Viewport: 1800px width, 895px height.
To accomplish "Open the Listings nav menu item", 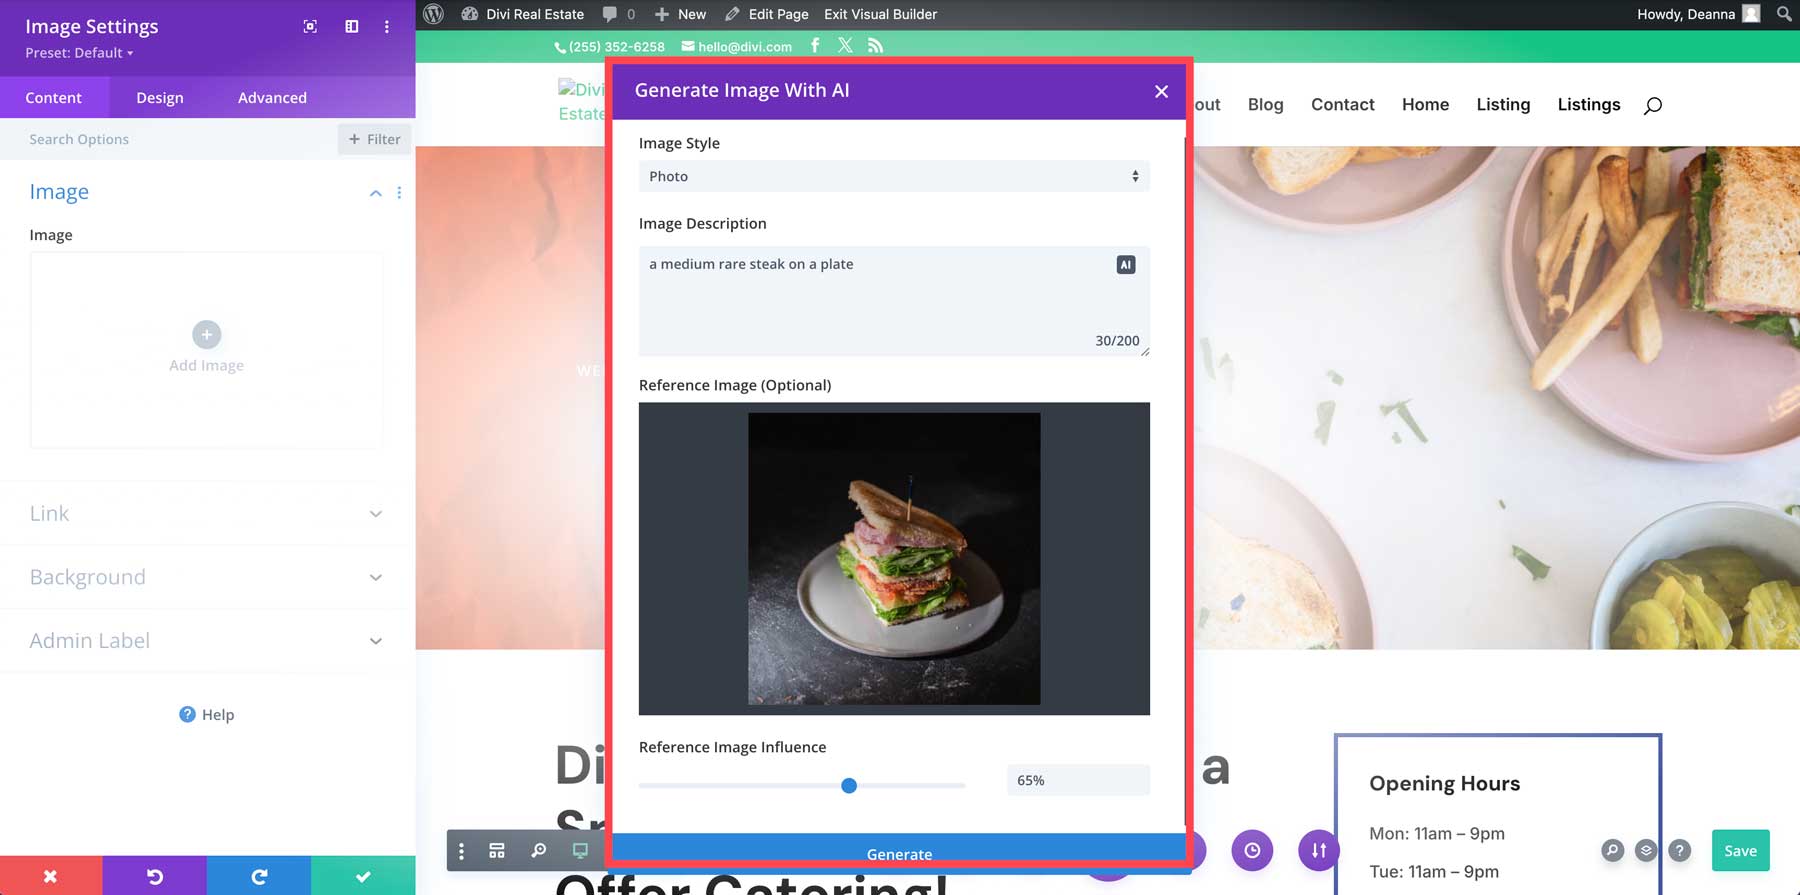I will pyautogui.click(x=1588, y=104).
